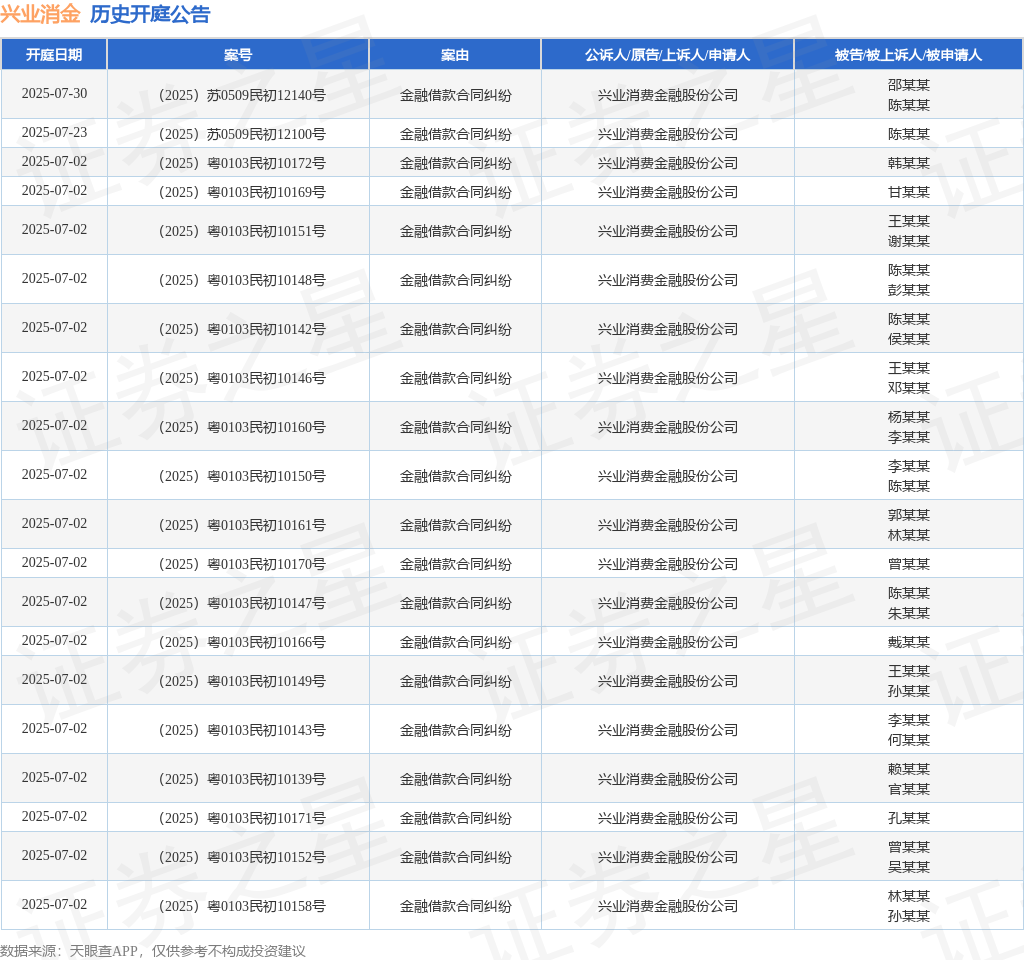Click defendant 甘某某
Image resolution: width=1024 pixels, height=960 pixels.
[x=908, y=192]
